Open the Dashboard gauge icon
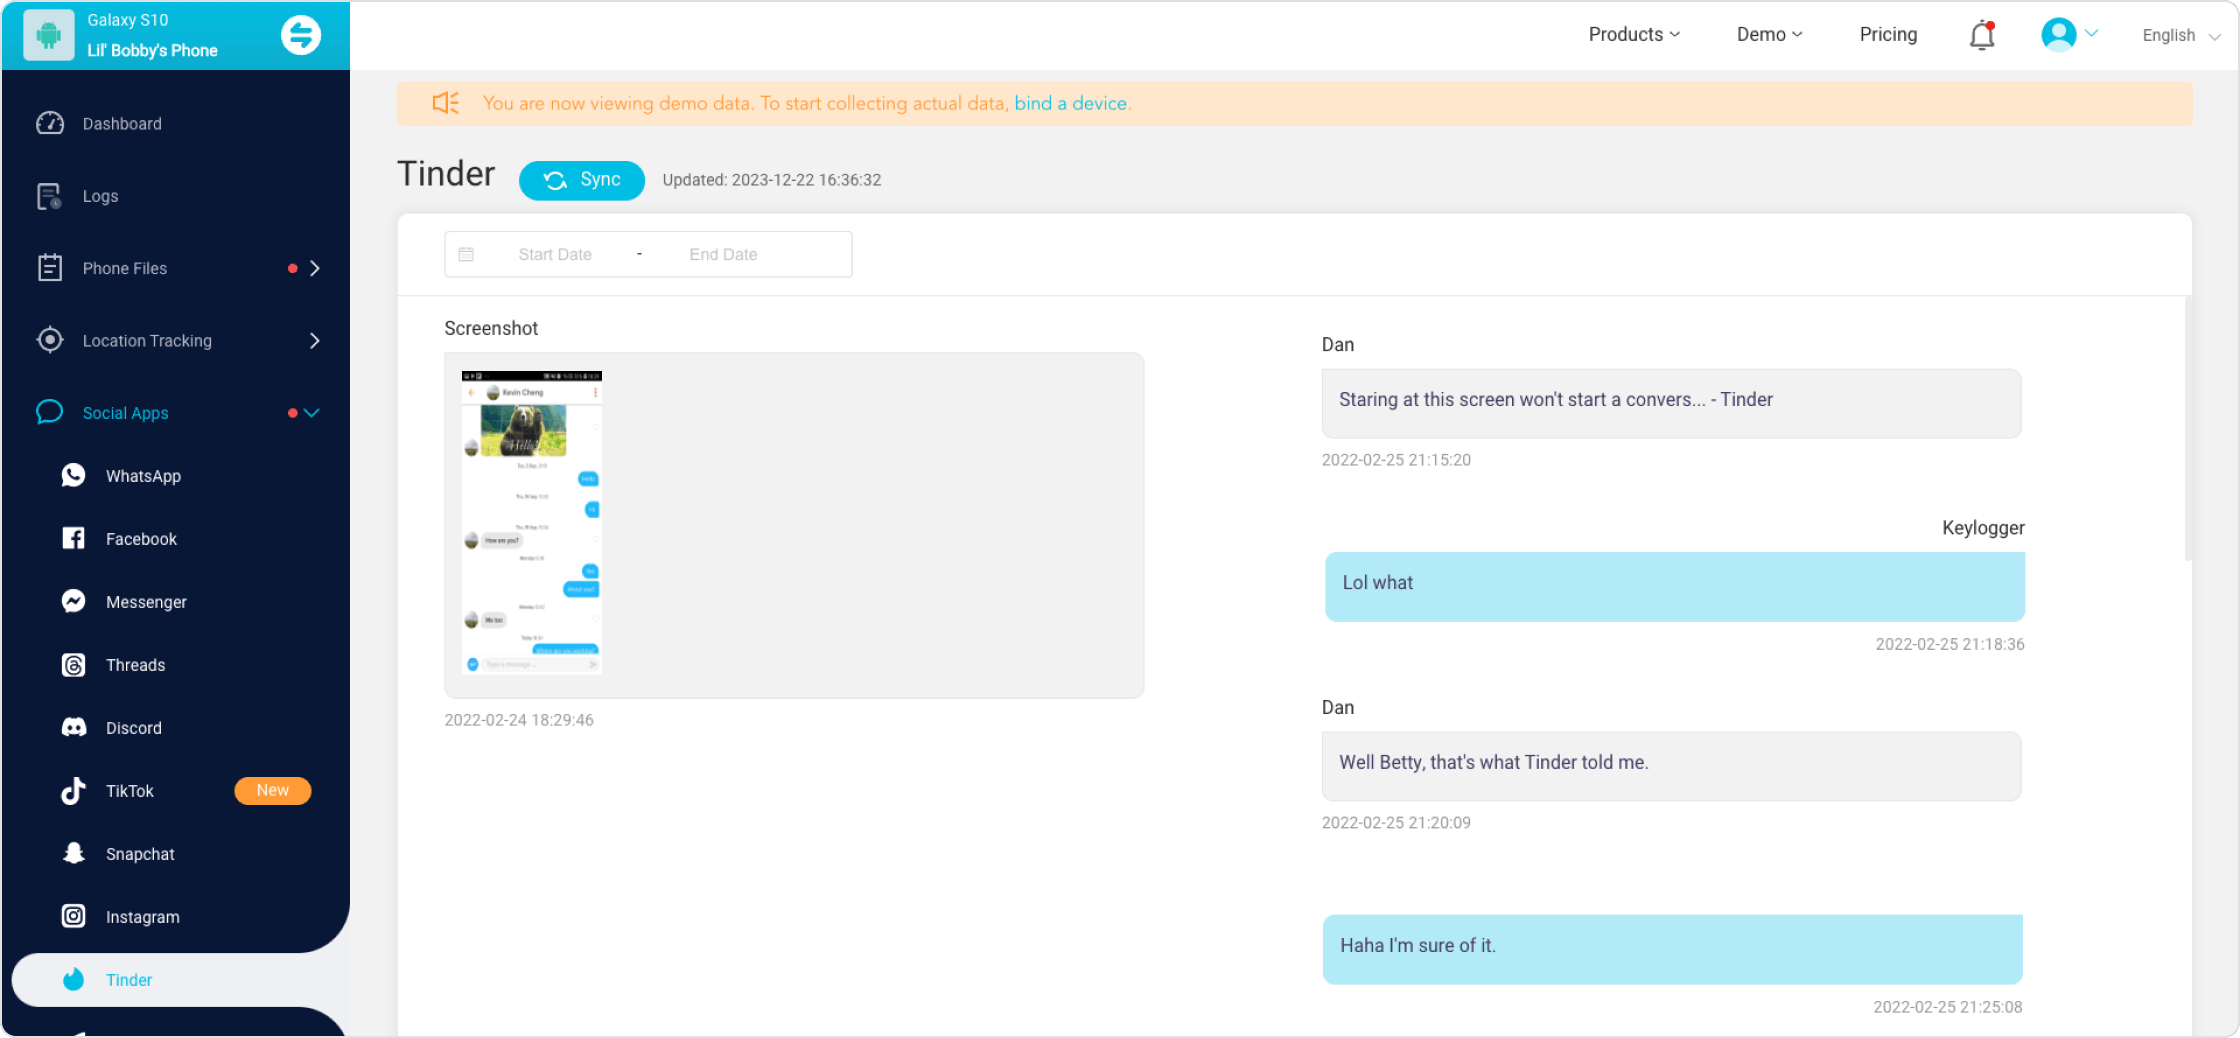 click(x=50, y=123)
